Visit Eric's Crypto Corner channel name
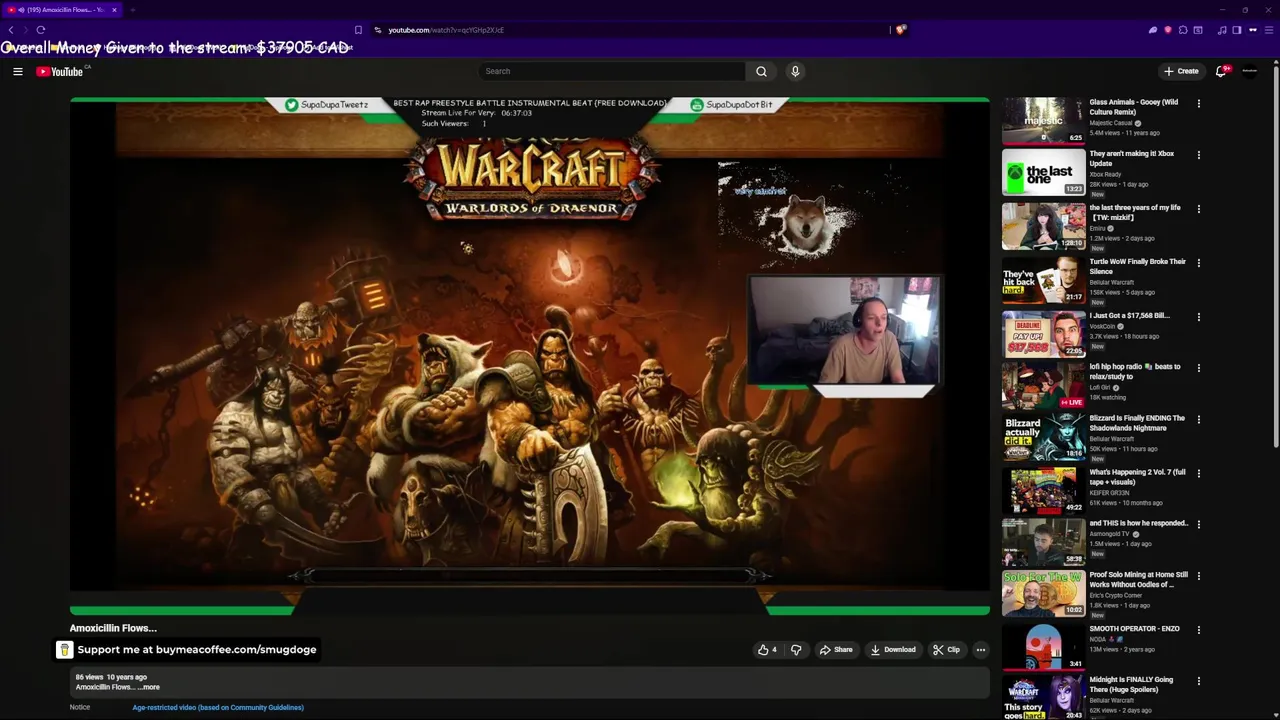This screenshot has width=1280, height=720. [1116, 595]
